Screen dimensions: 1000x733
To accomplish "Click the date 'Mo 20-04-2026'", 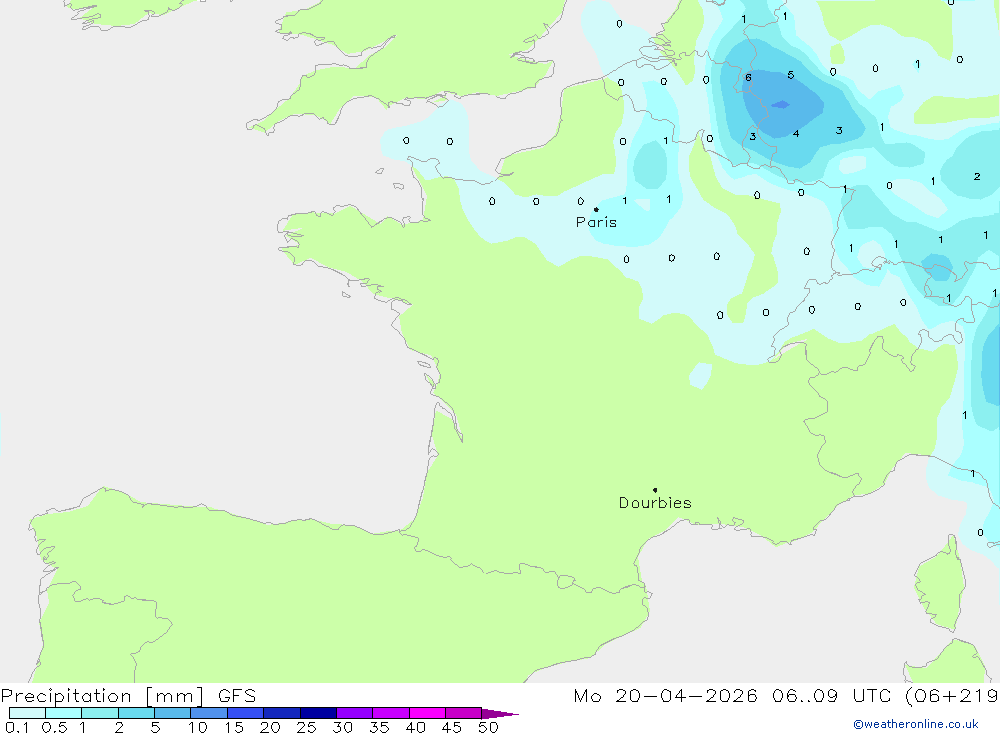I will (x=665, y=696).
